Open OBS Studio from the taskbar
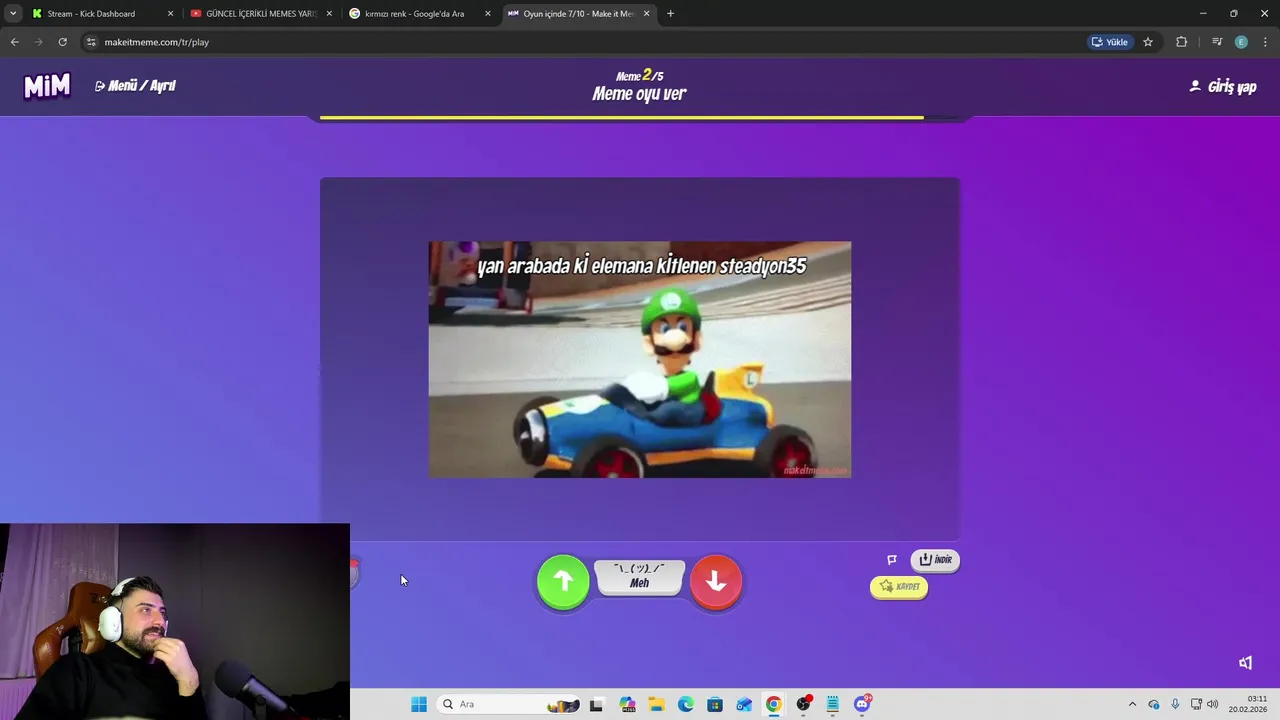 pos(803,704)
